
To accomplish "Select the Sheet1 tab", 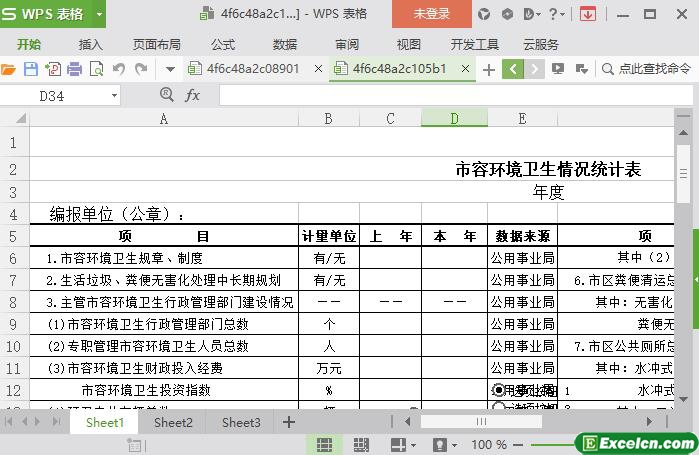I will point(105,422).
